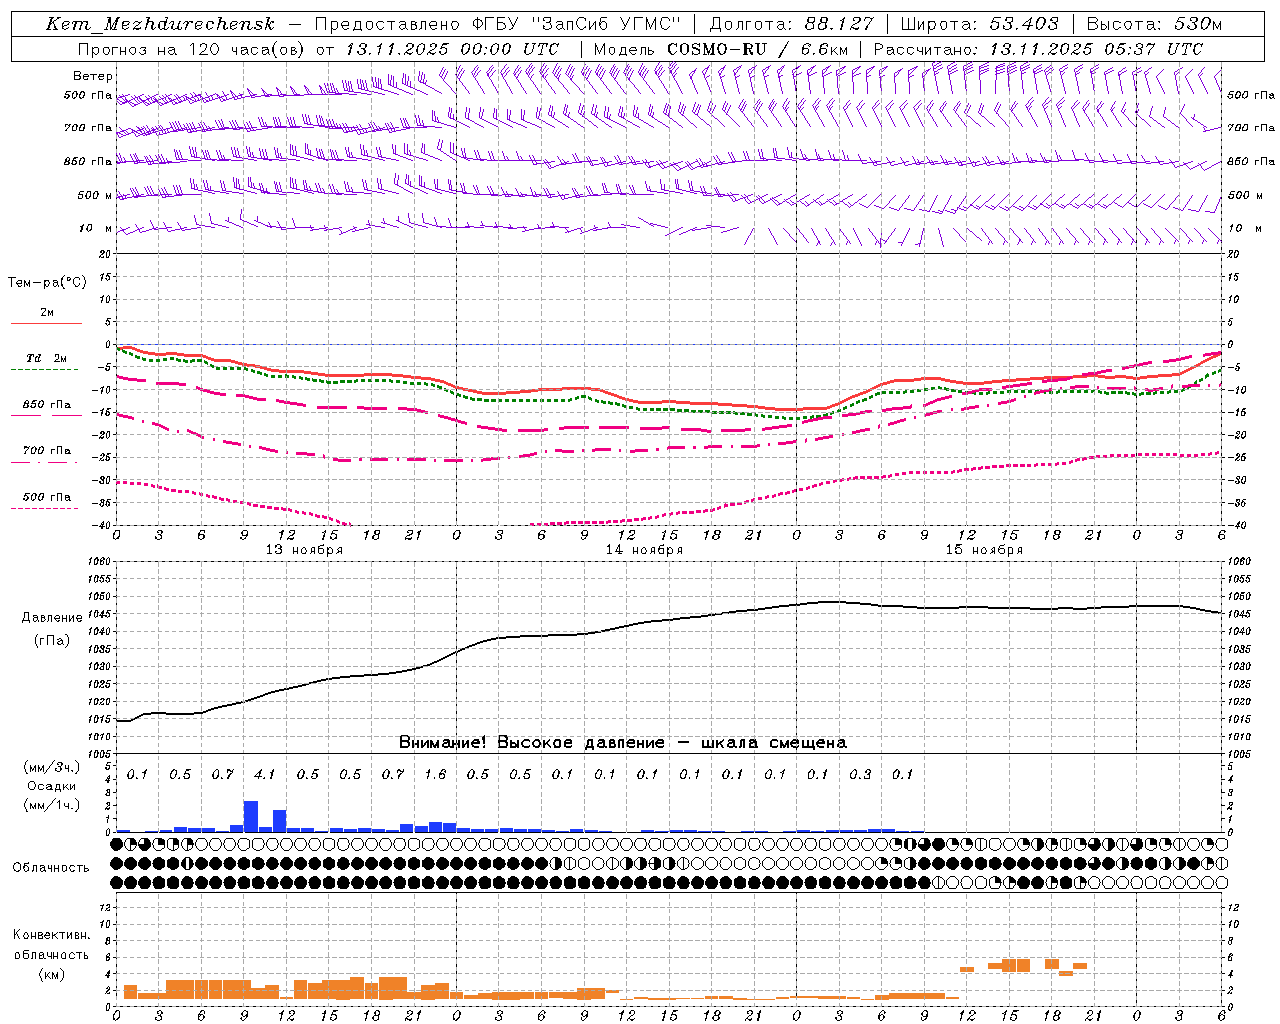The width and height of the screenshot is (1280, 1024).
Task: Click the Облачность cloudiness label
Action: [x=51, y=867]
